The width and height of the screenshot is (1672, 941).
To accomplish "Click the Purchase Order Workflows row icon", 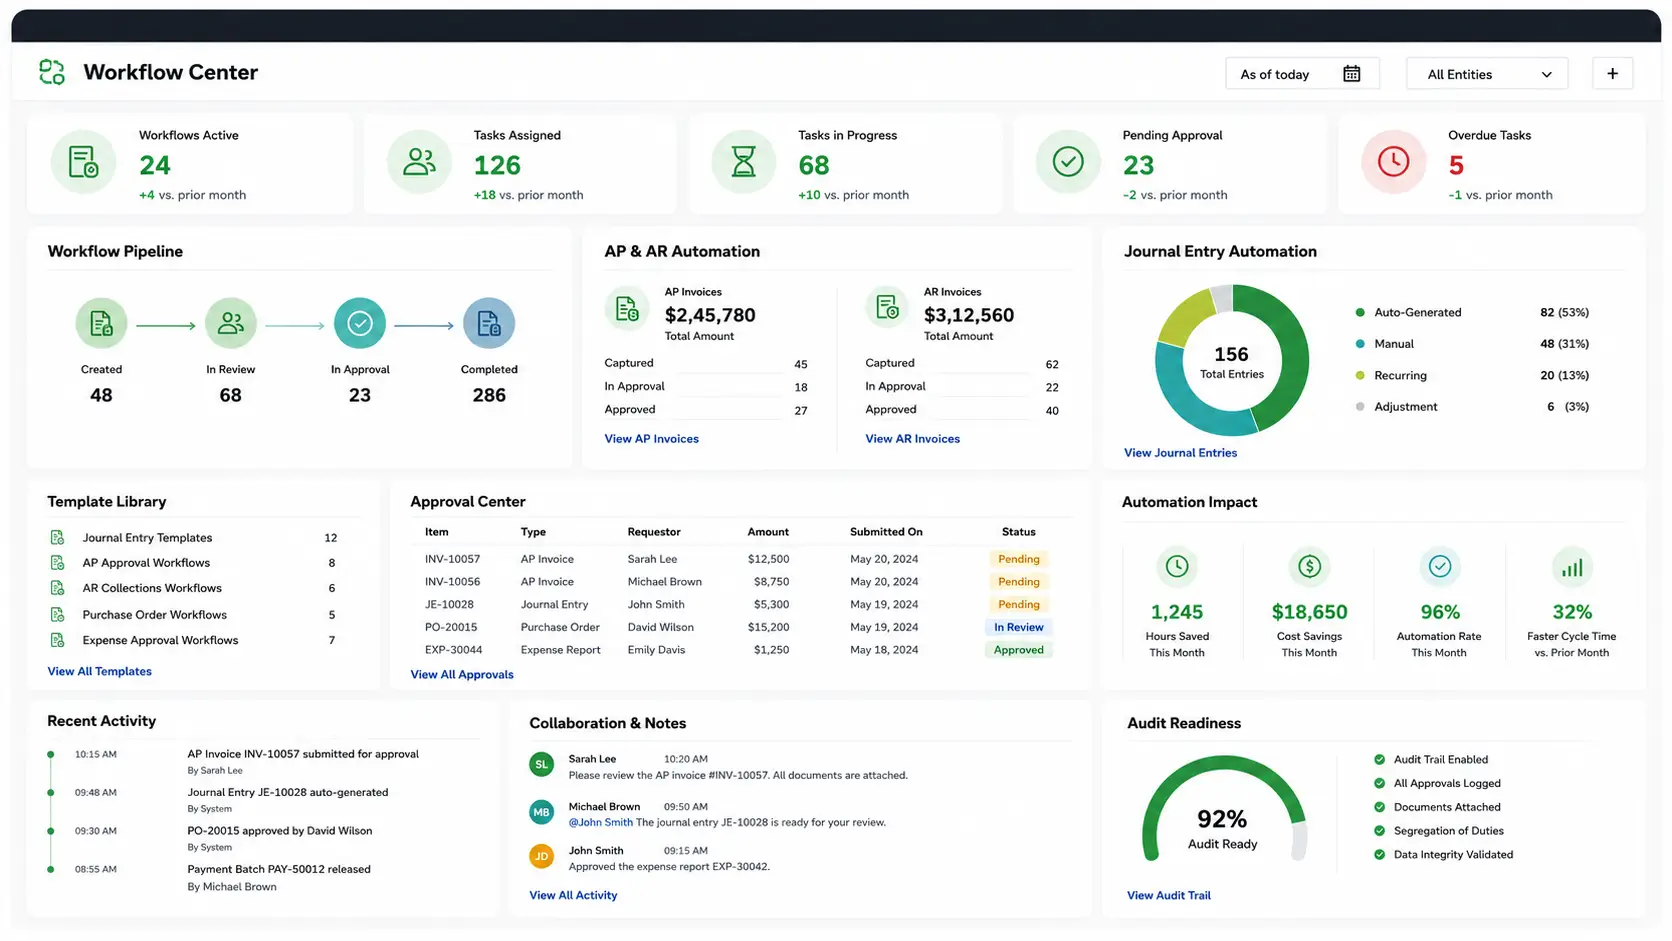I will pos(57,615).
